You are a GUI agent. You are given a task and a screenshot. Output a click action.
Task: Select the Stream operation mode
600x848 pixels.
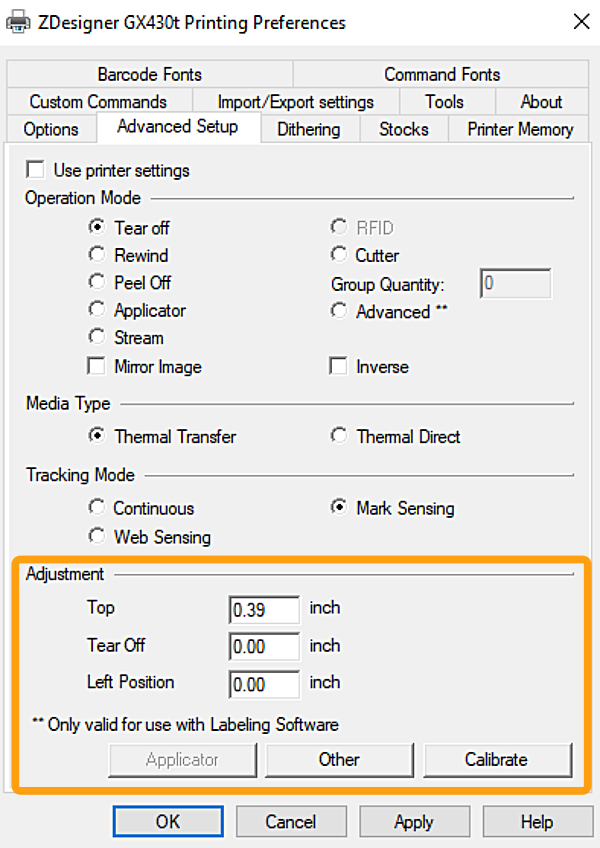pyautogui.click(x=97, y=337)
